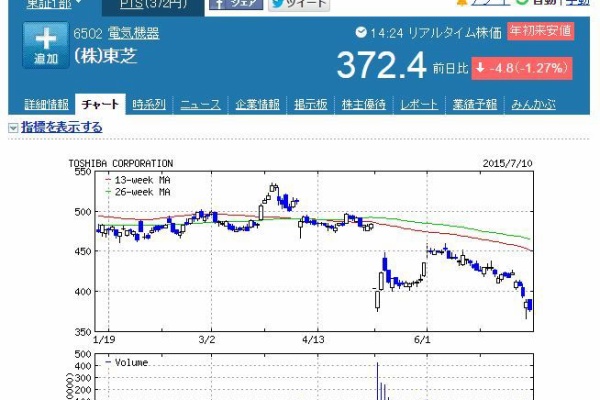Click the 450 price axis label
Image resolution: width=600 pixels, height=400 pixels.
83,251
